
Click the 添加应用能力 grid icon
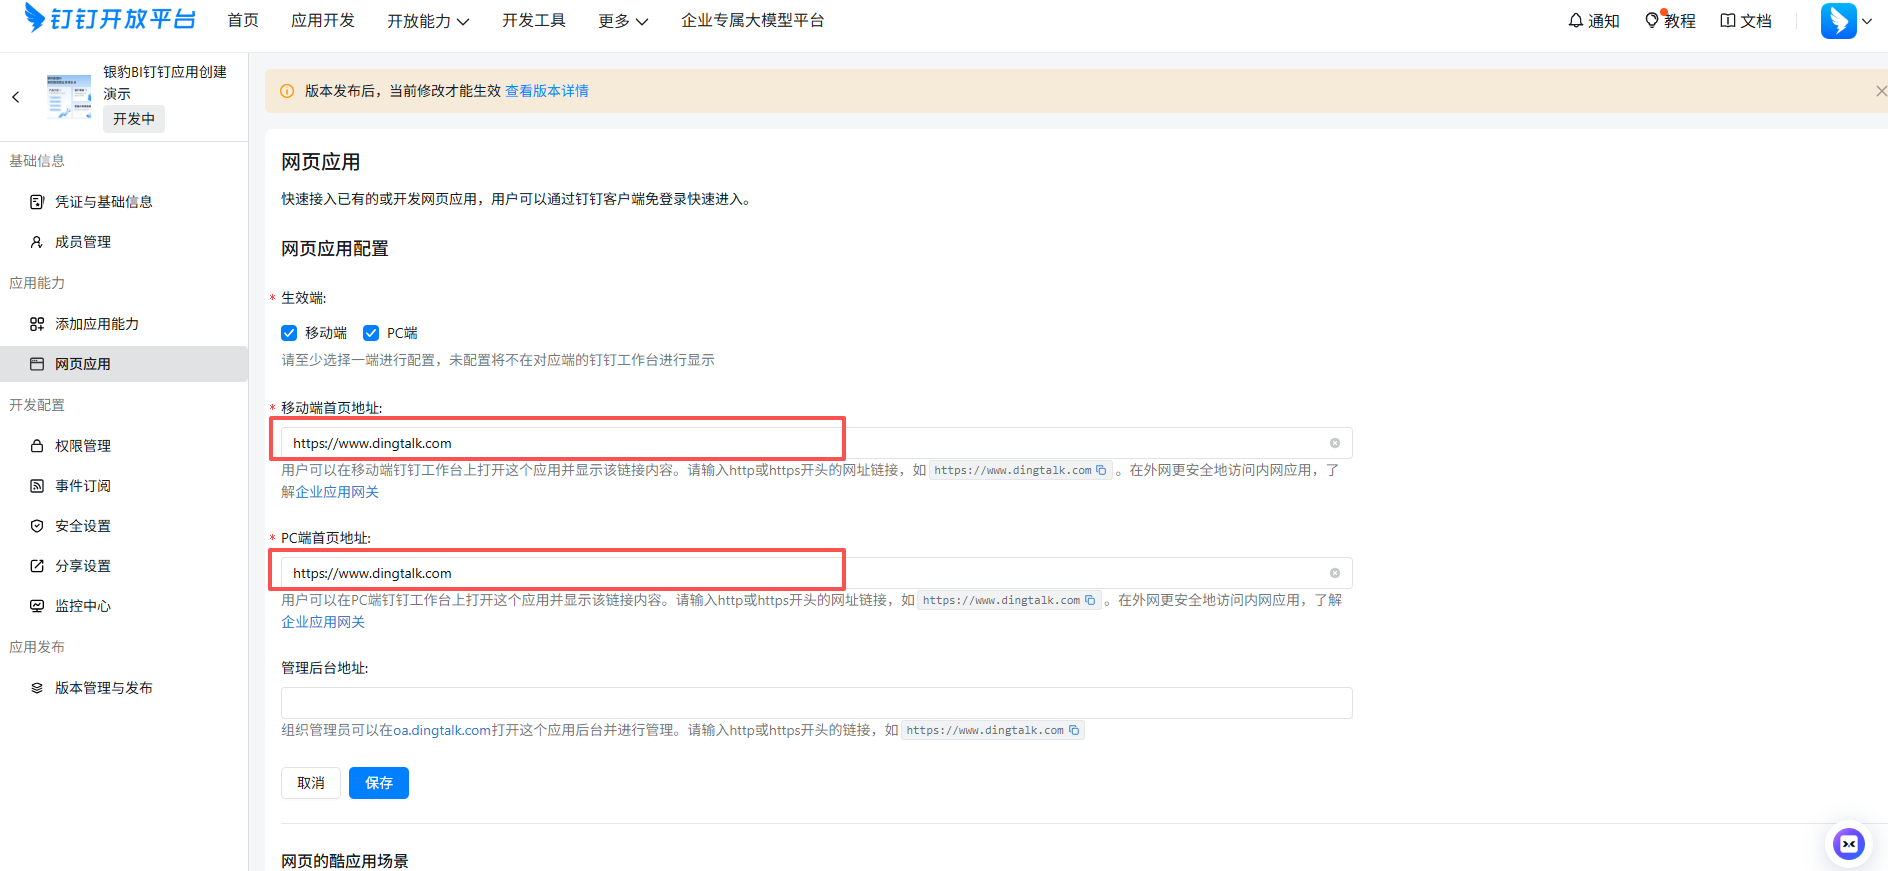click(37, 324)
